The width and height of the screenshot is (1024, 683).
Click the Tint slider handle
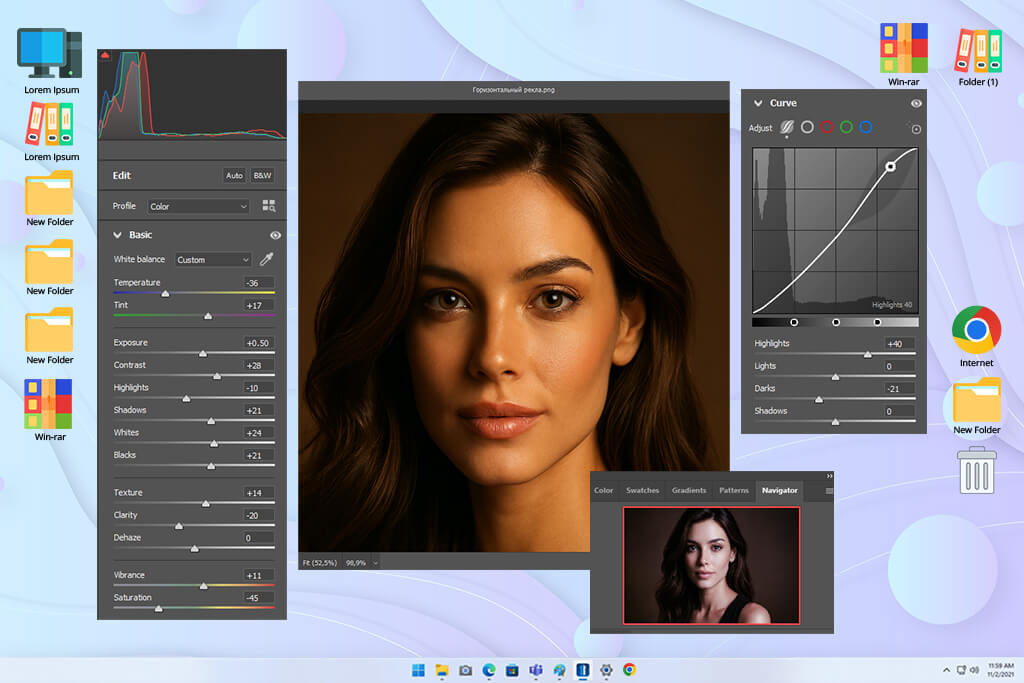208,316
